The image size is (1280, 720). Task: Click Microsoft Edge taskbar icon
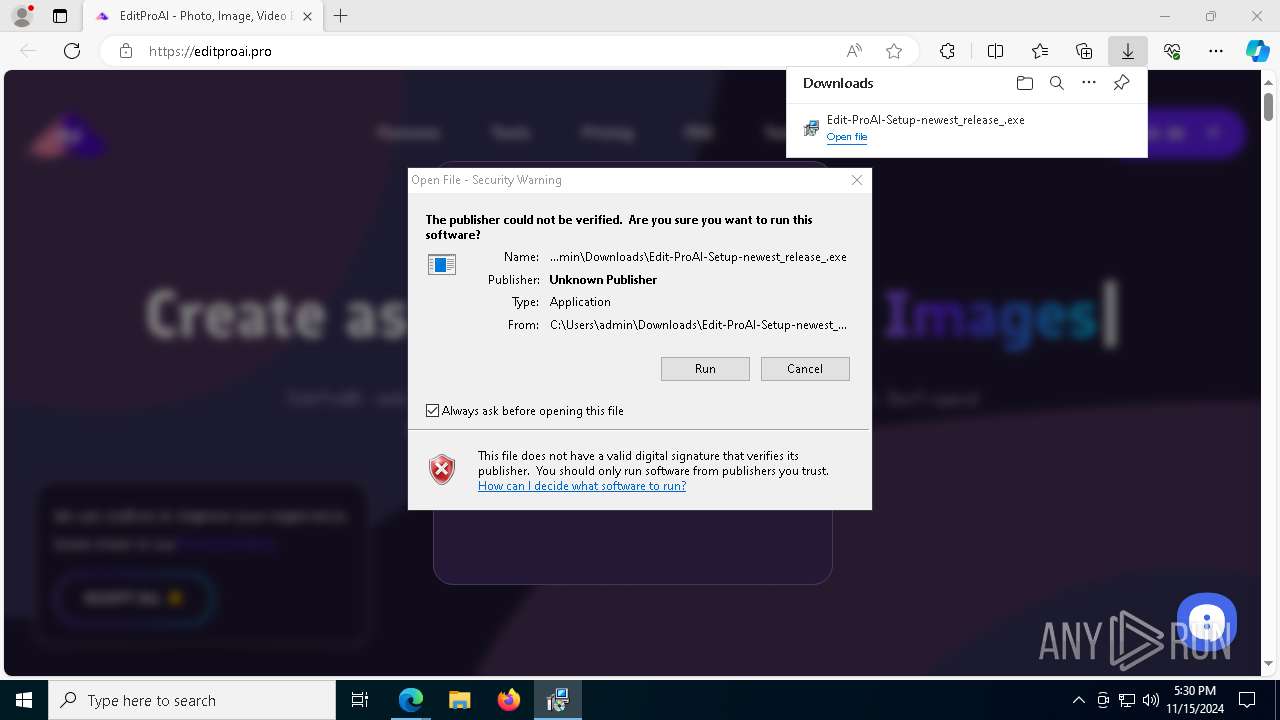(411, 700)
